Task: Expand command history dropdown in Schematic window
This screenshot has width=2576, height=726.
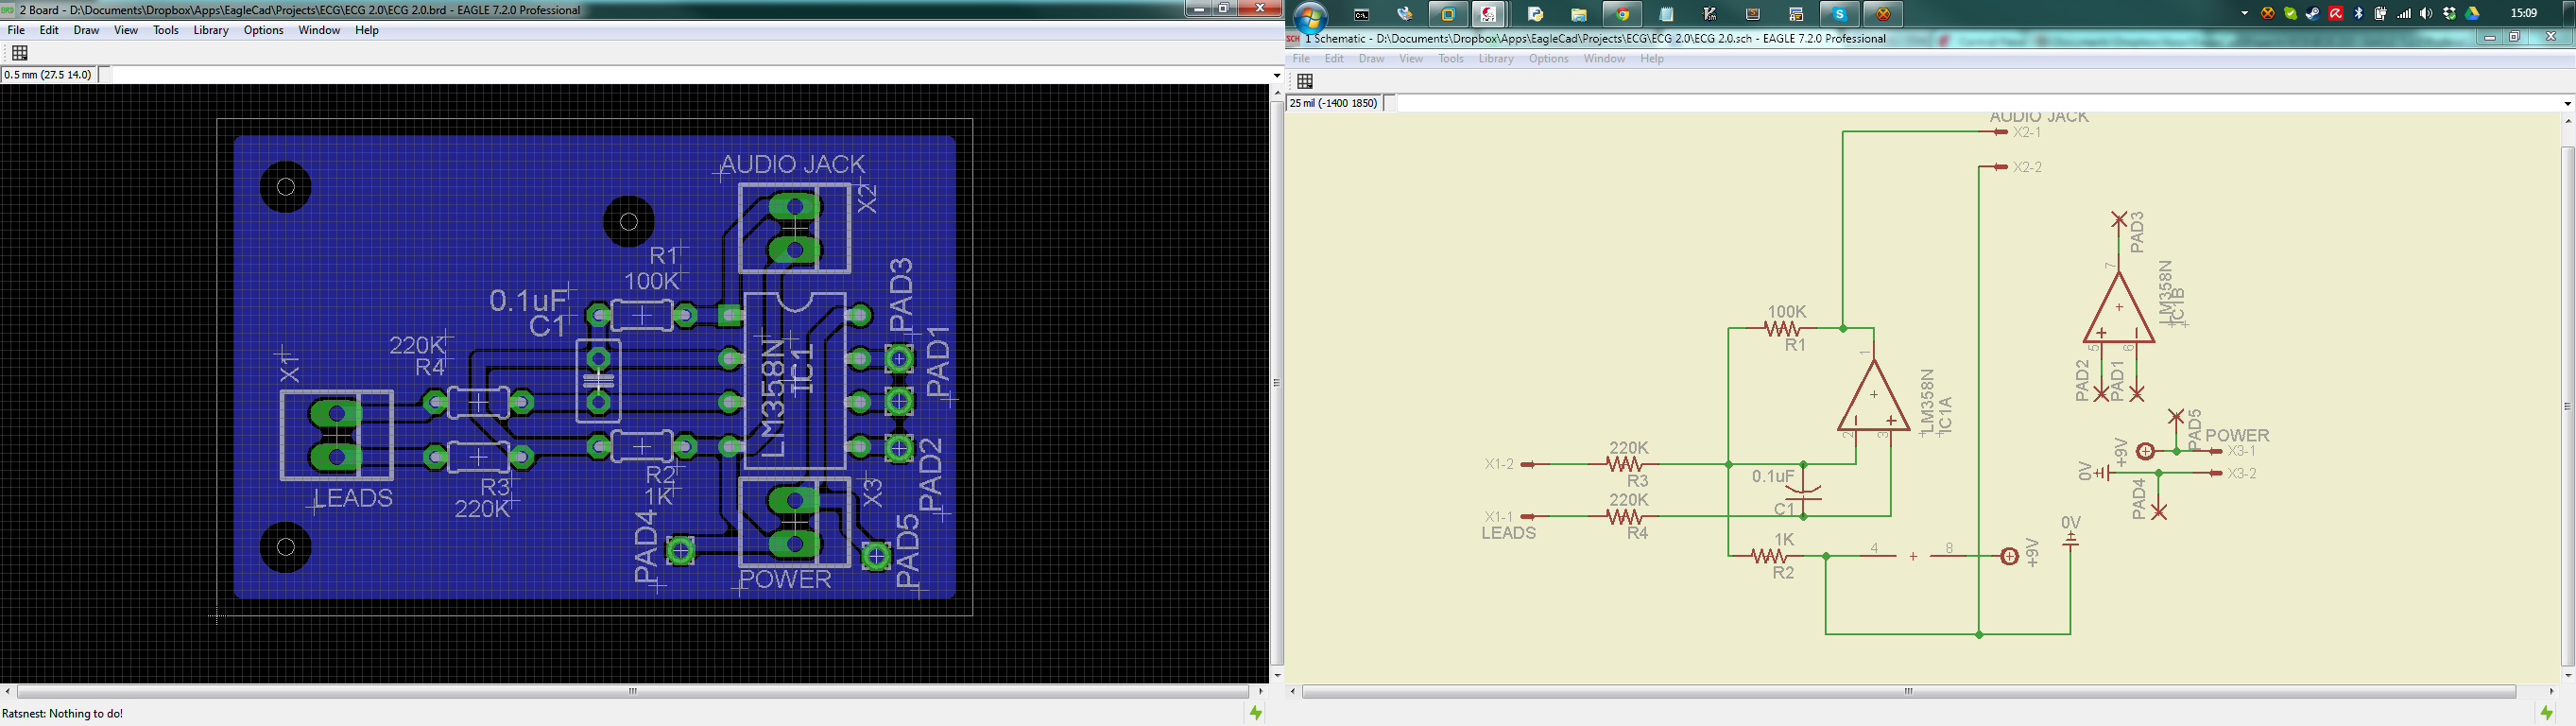Action: click(2567, 104)
